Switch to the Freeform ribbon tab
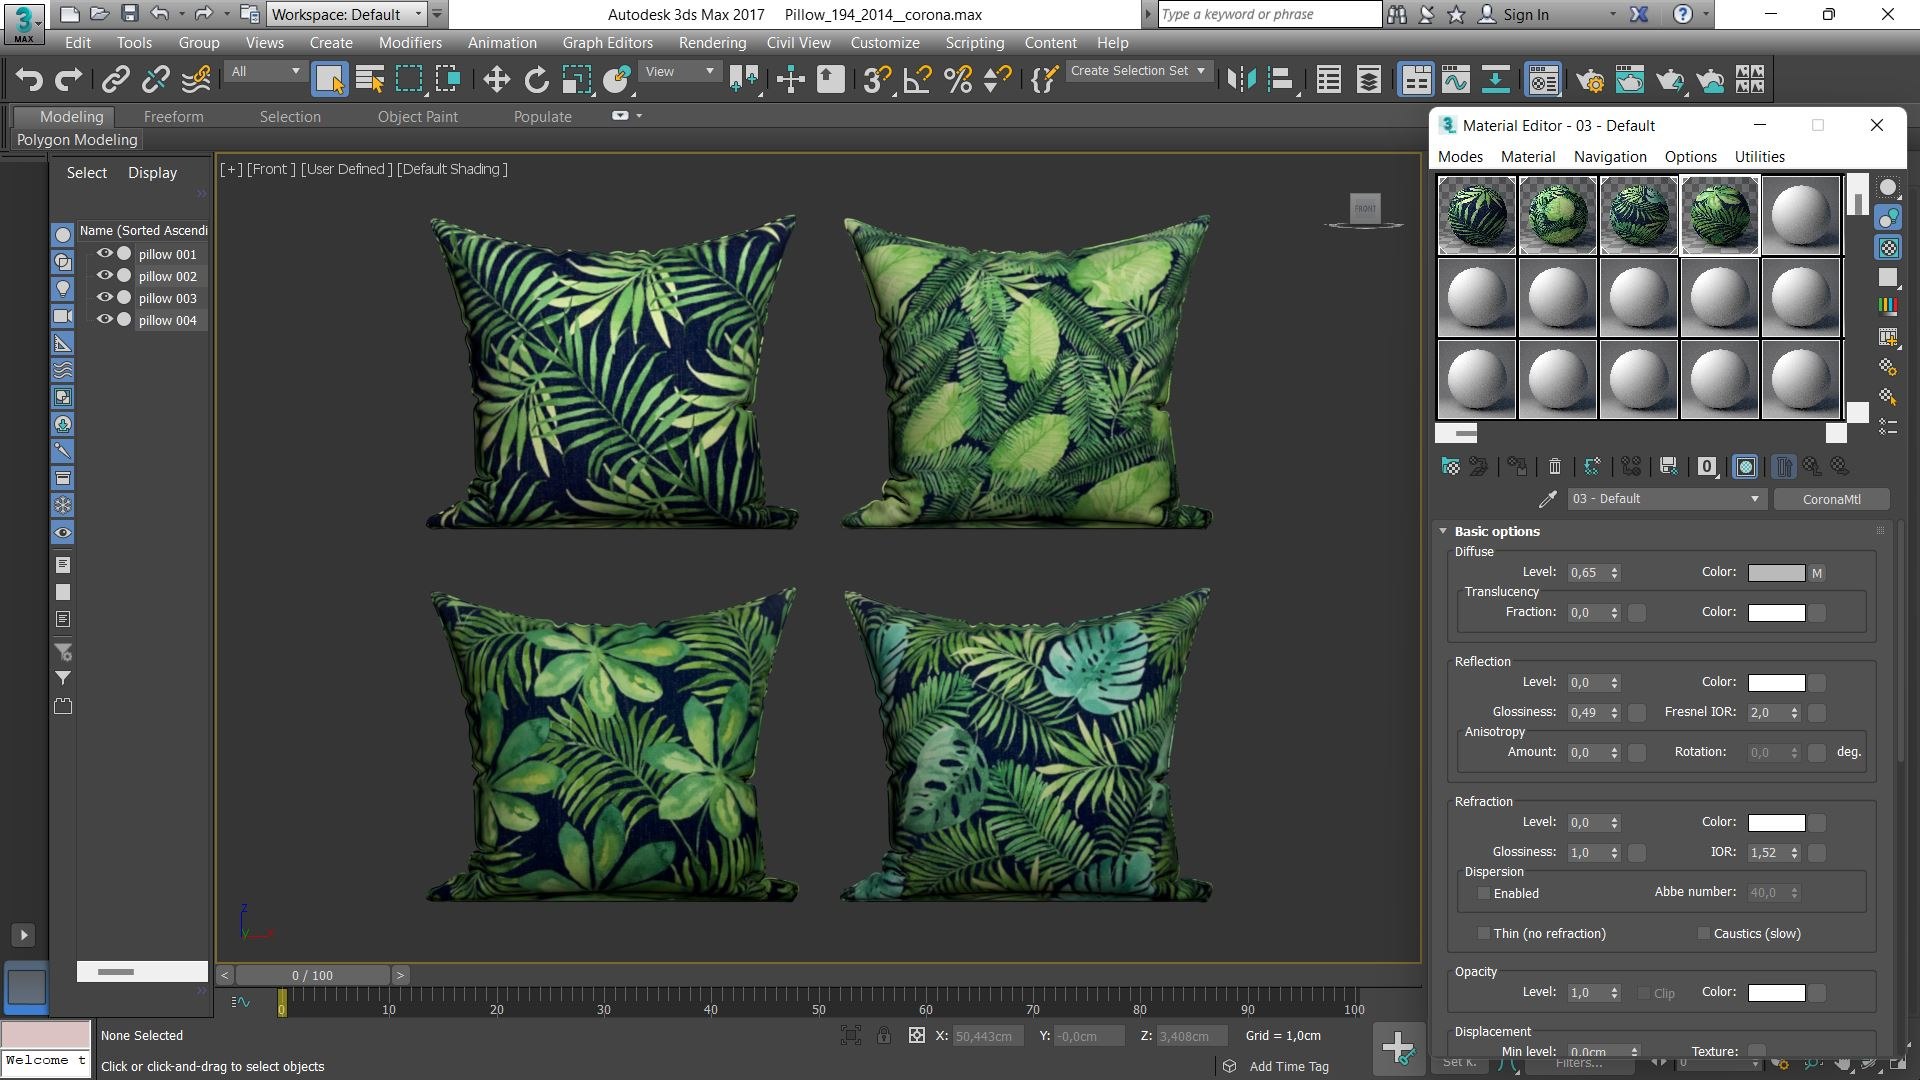Screen dimensions: 1920x1080 coord(173,117)
